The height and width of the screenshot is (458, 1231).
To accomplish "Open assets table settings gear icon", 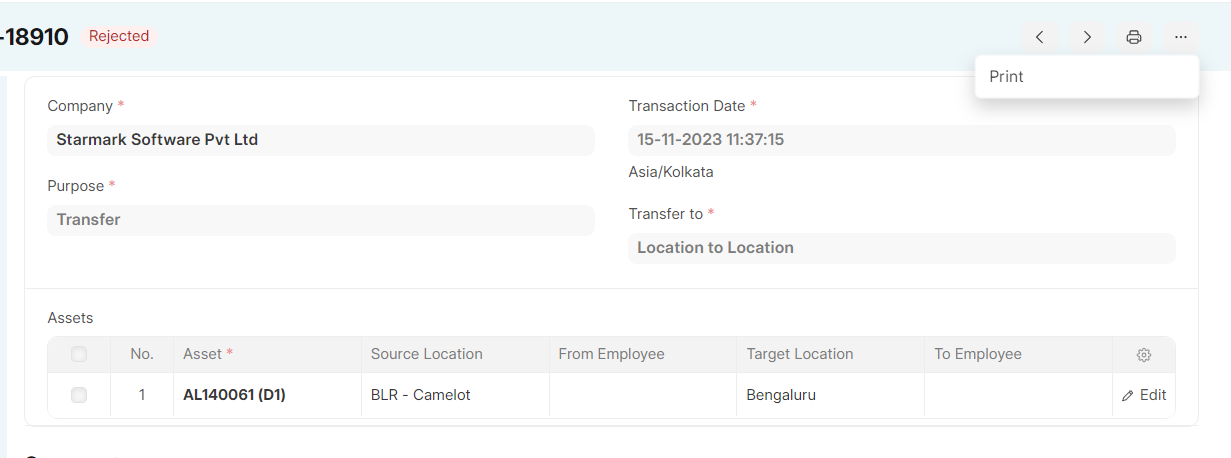I will [x=1144, y=355].
